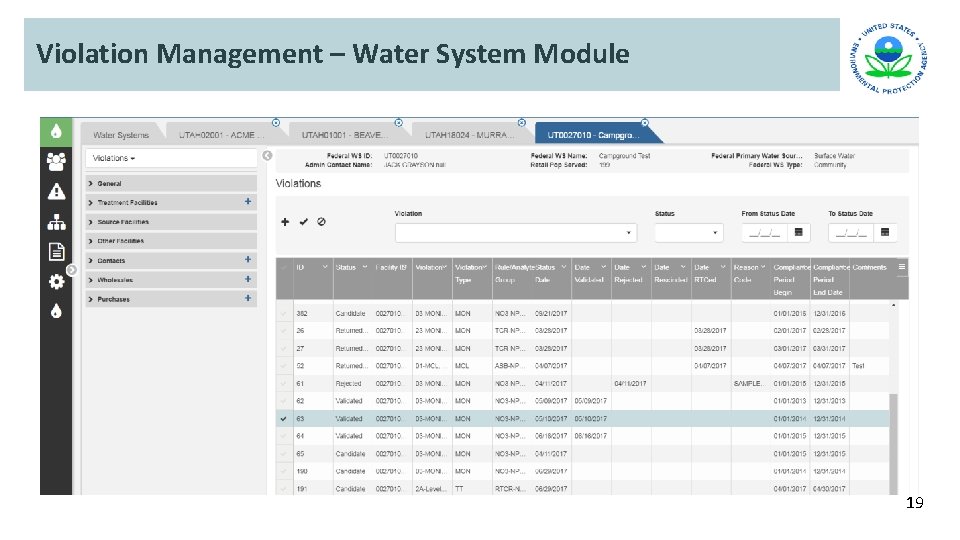Switch to the UTAH18024 - MURRA tab
The image size is (960, 540).
click(468, 135)
